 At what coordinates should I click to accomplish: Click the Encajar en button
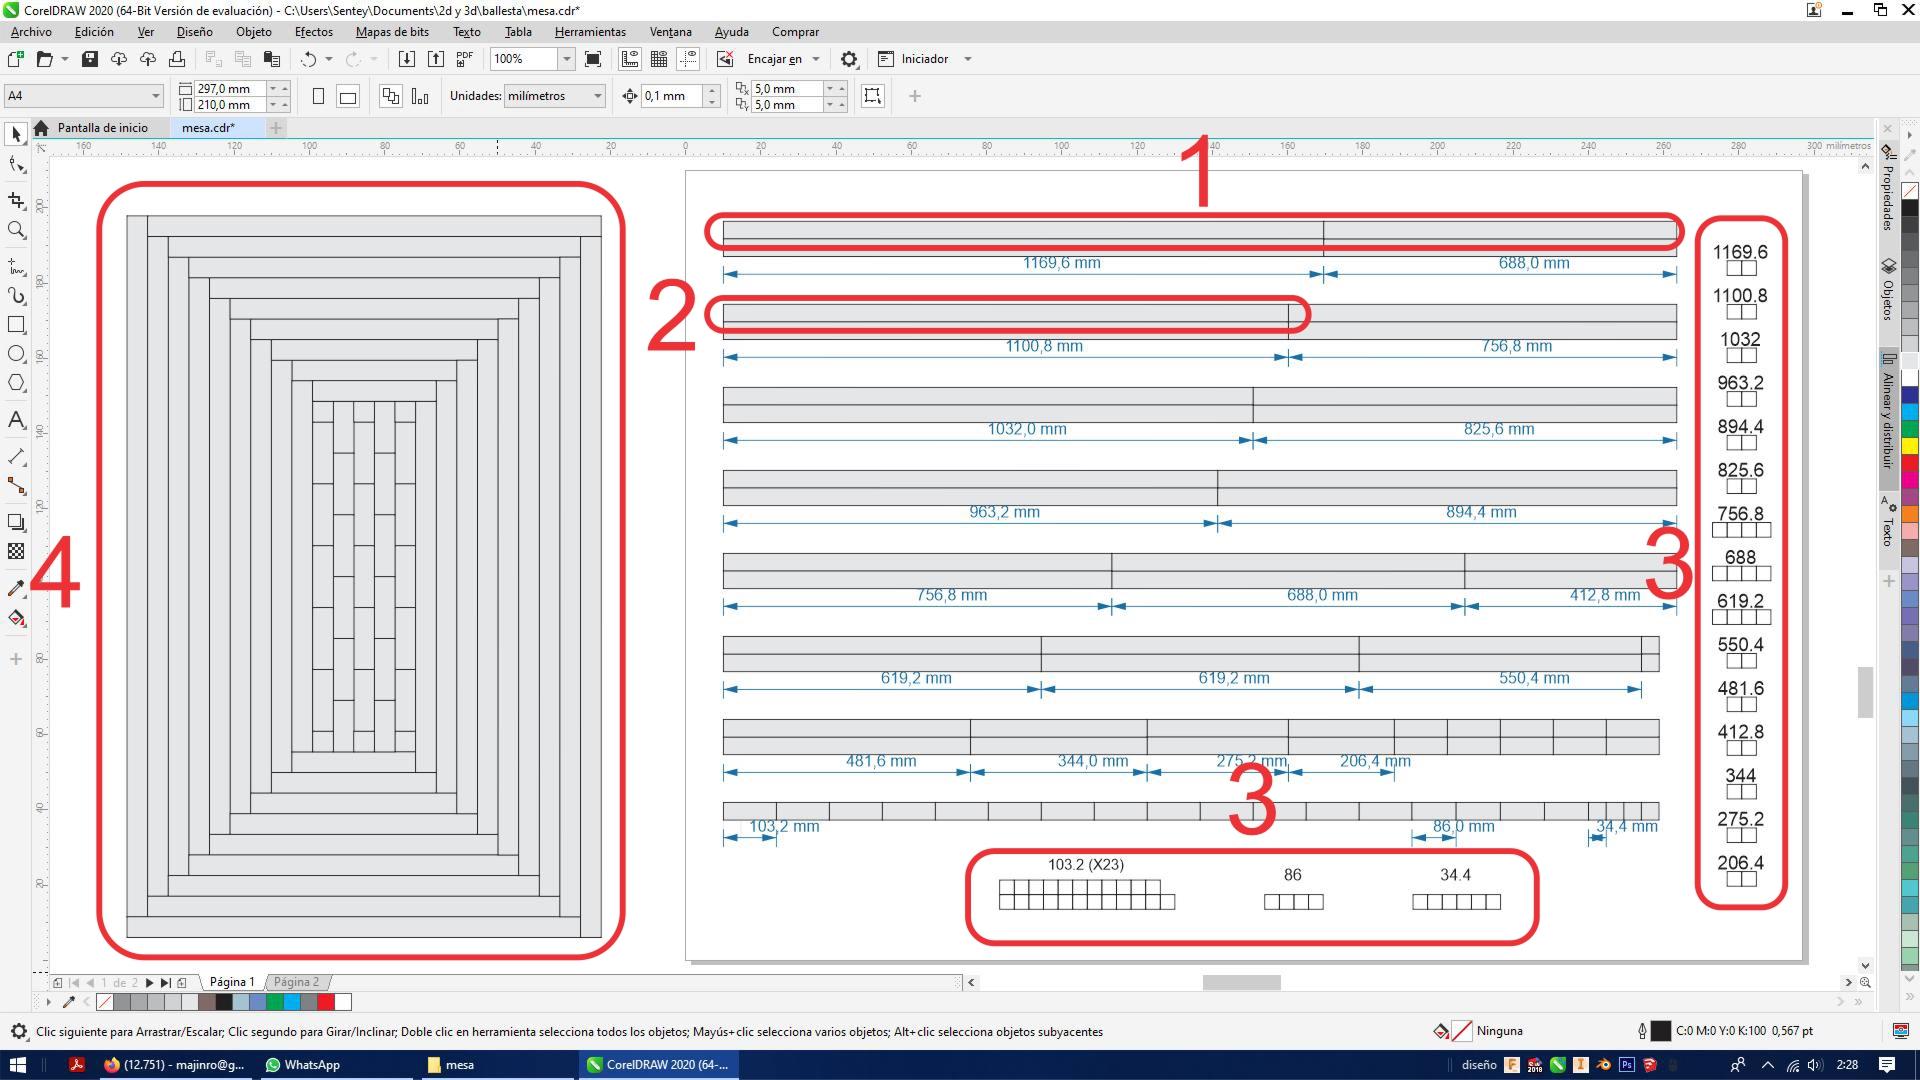click(774, 59)
